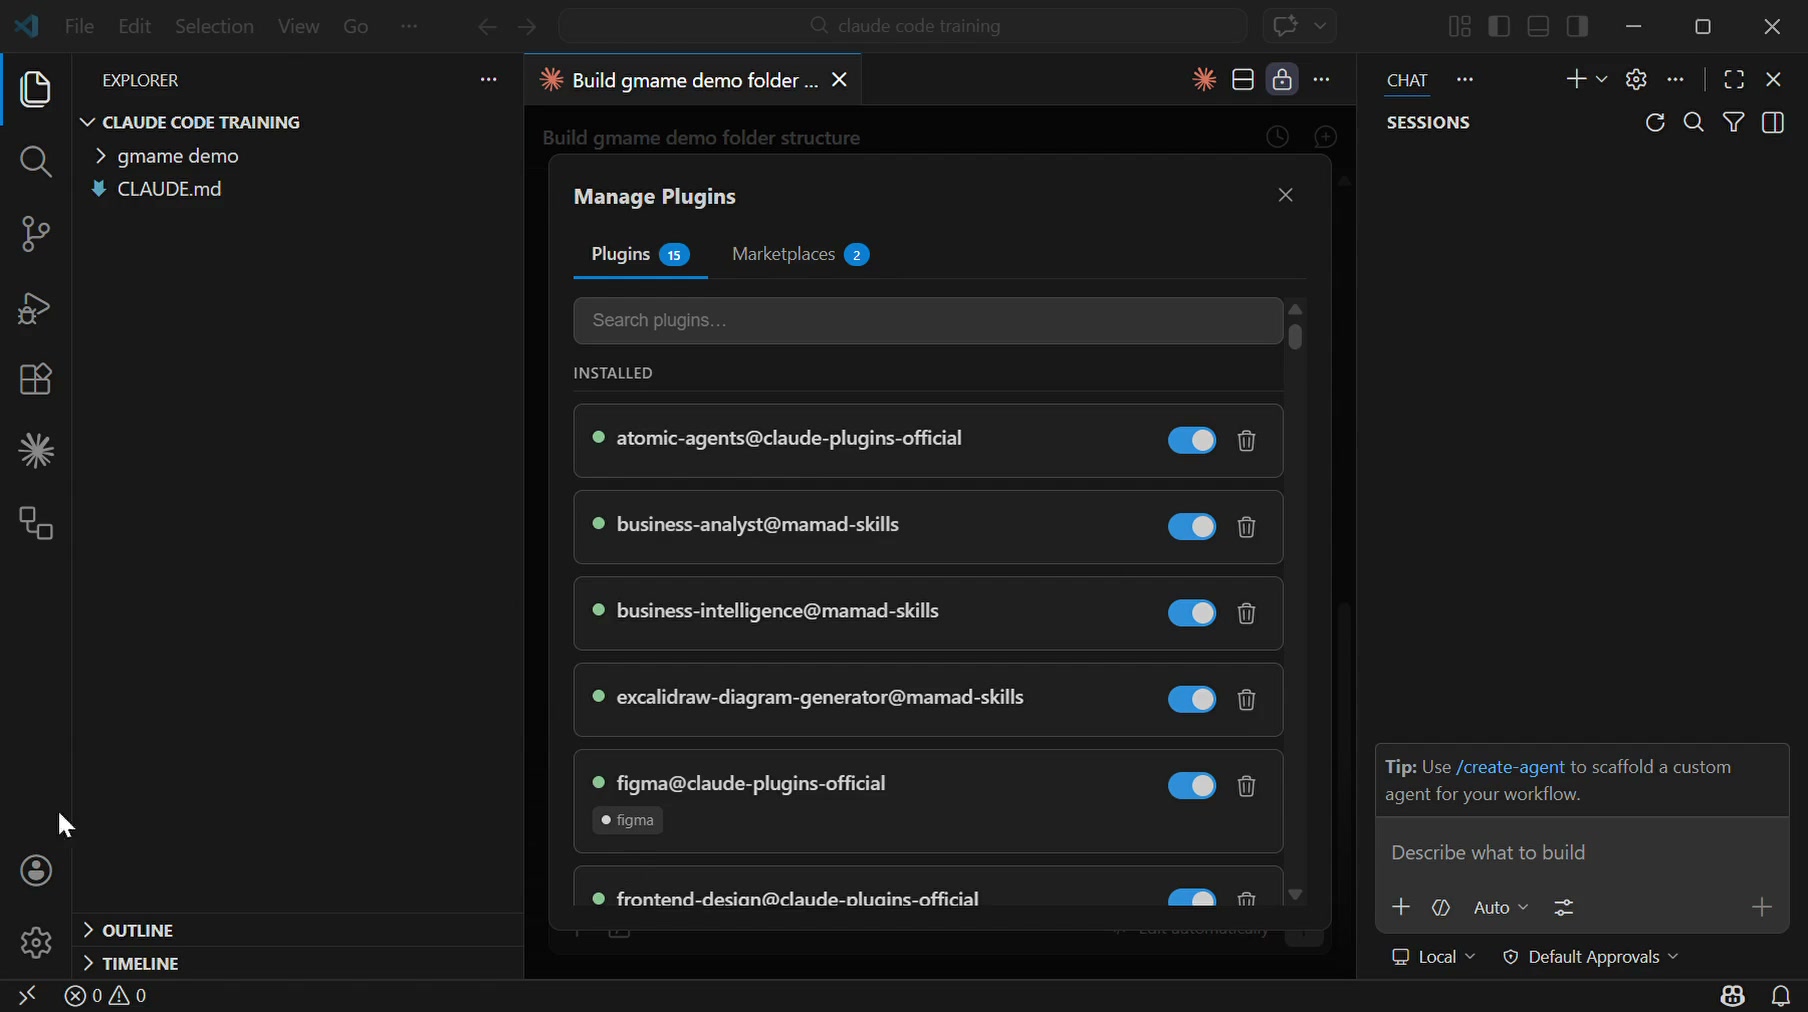Maximize the chat panel
Screen dimensions: 1808x1012
(x=1734, y=79)
